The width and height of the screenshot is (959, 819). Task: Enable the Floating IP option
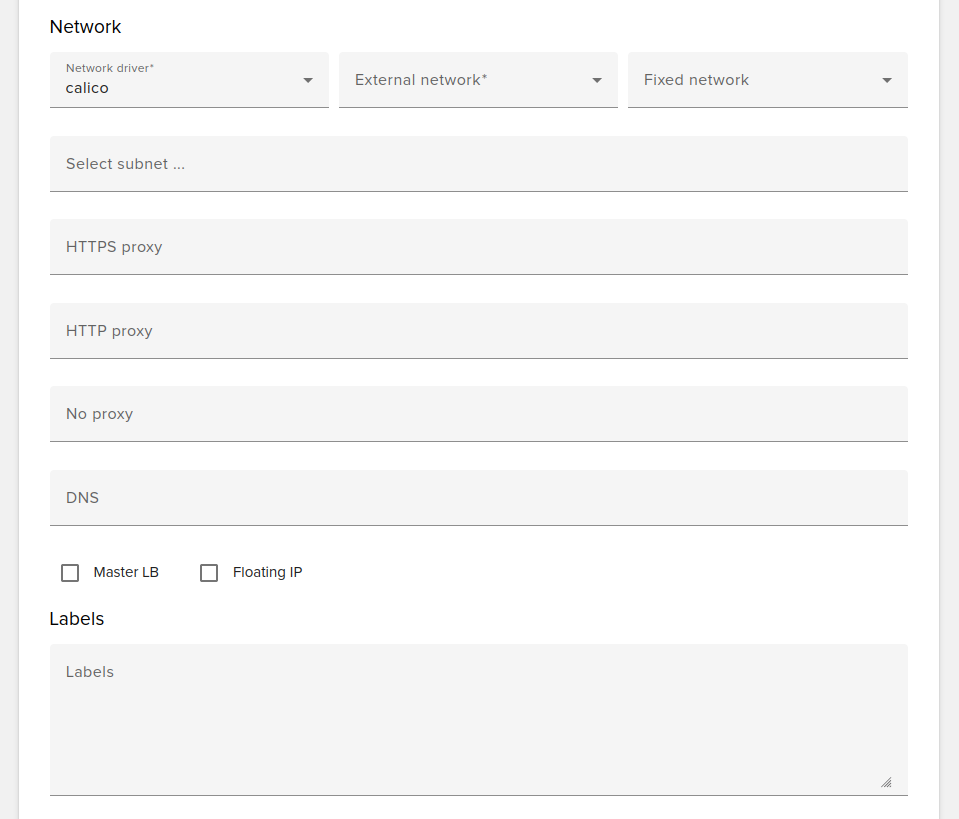[209, 572]
